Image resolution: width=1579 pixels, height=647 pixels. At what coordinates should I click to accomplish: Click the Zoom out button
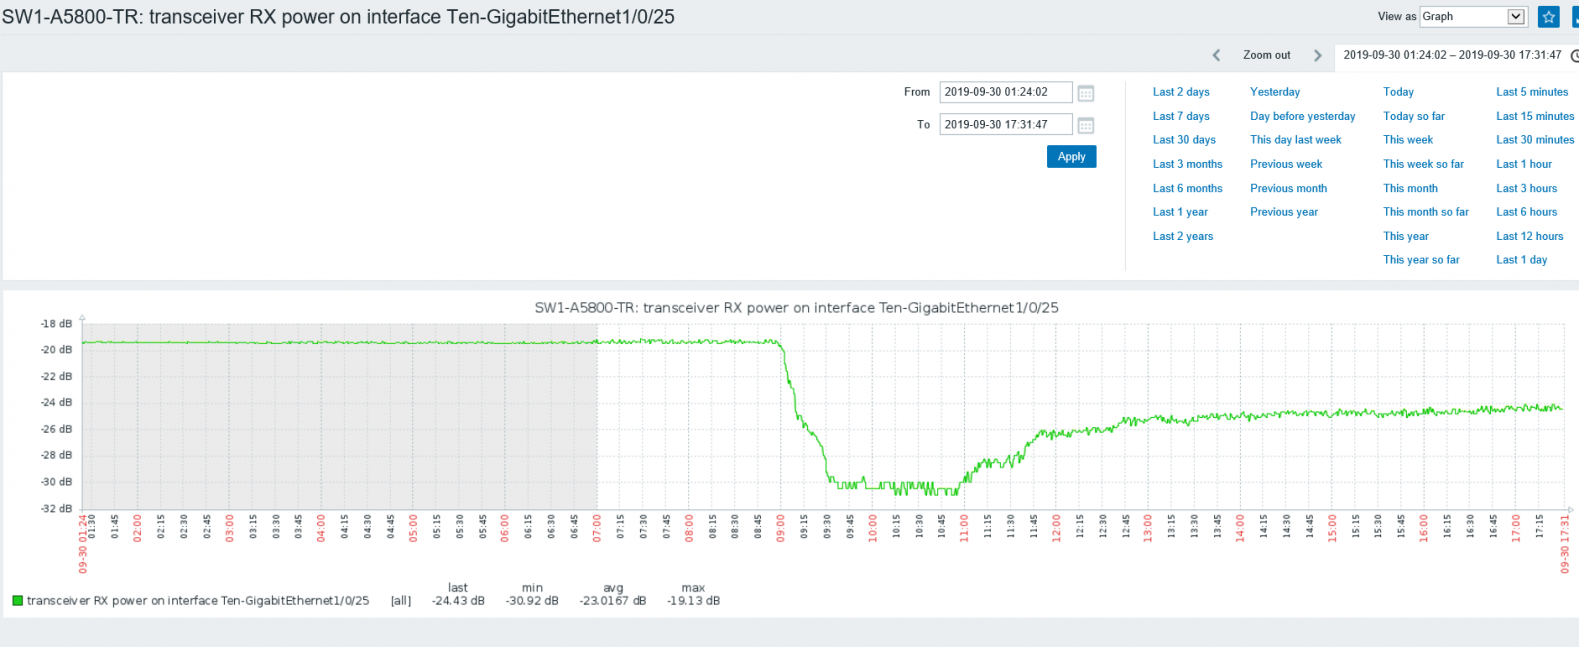pyautogui.click(x=1266, y=55)
